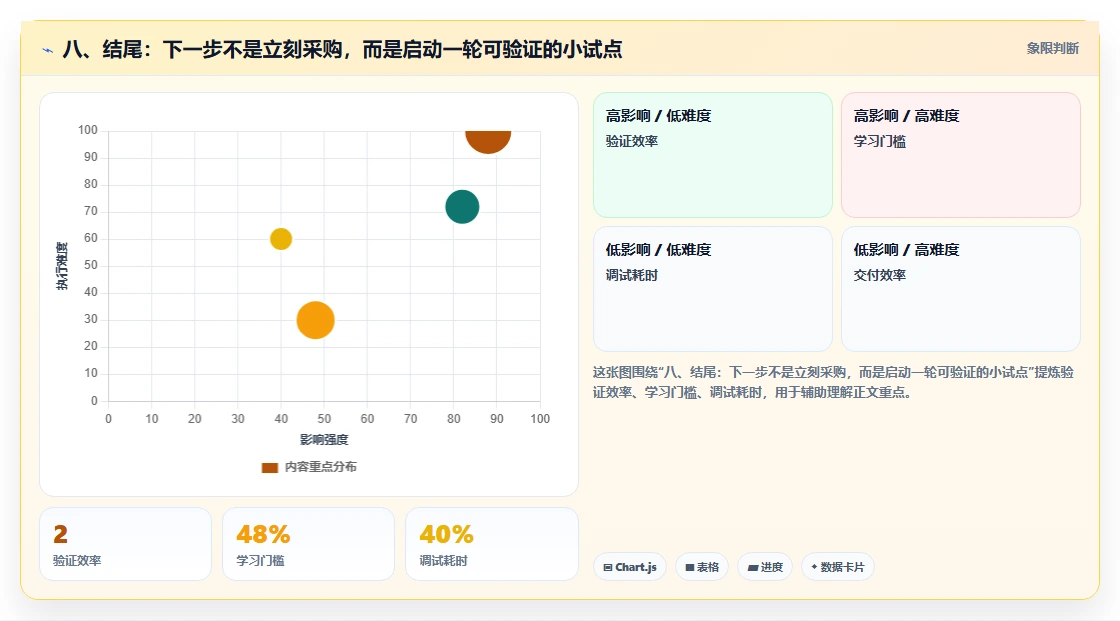Select the 进度 tag chip
The width and height of the screenshot is (1120, 621).
point(765,567)
